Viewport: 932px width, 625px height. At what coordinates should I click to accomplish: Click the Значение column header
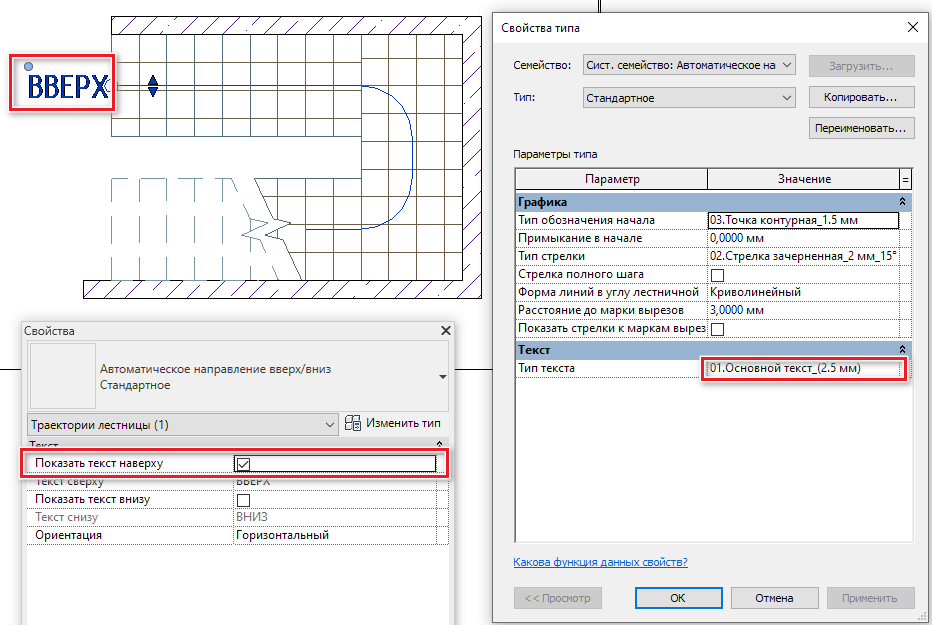tap(804, 179)
